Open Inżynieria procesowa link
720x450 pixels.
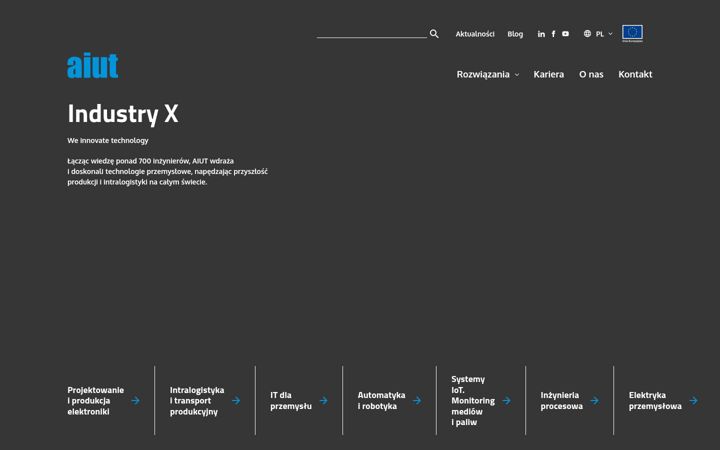coord(561,401)
